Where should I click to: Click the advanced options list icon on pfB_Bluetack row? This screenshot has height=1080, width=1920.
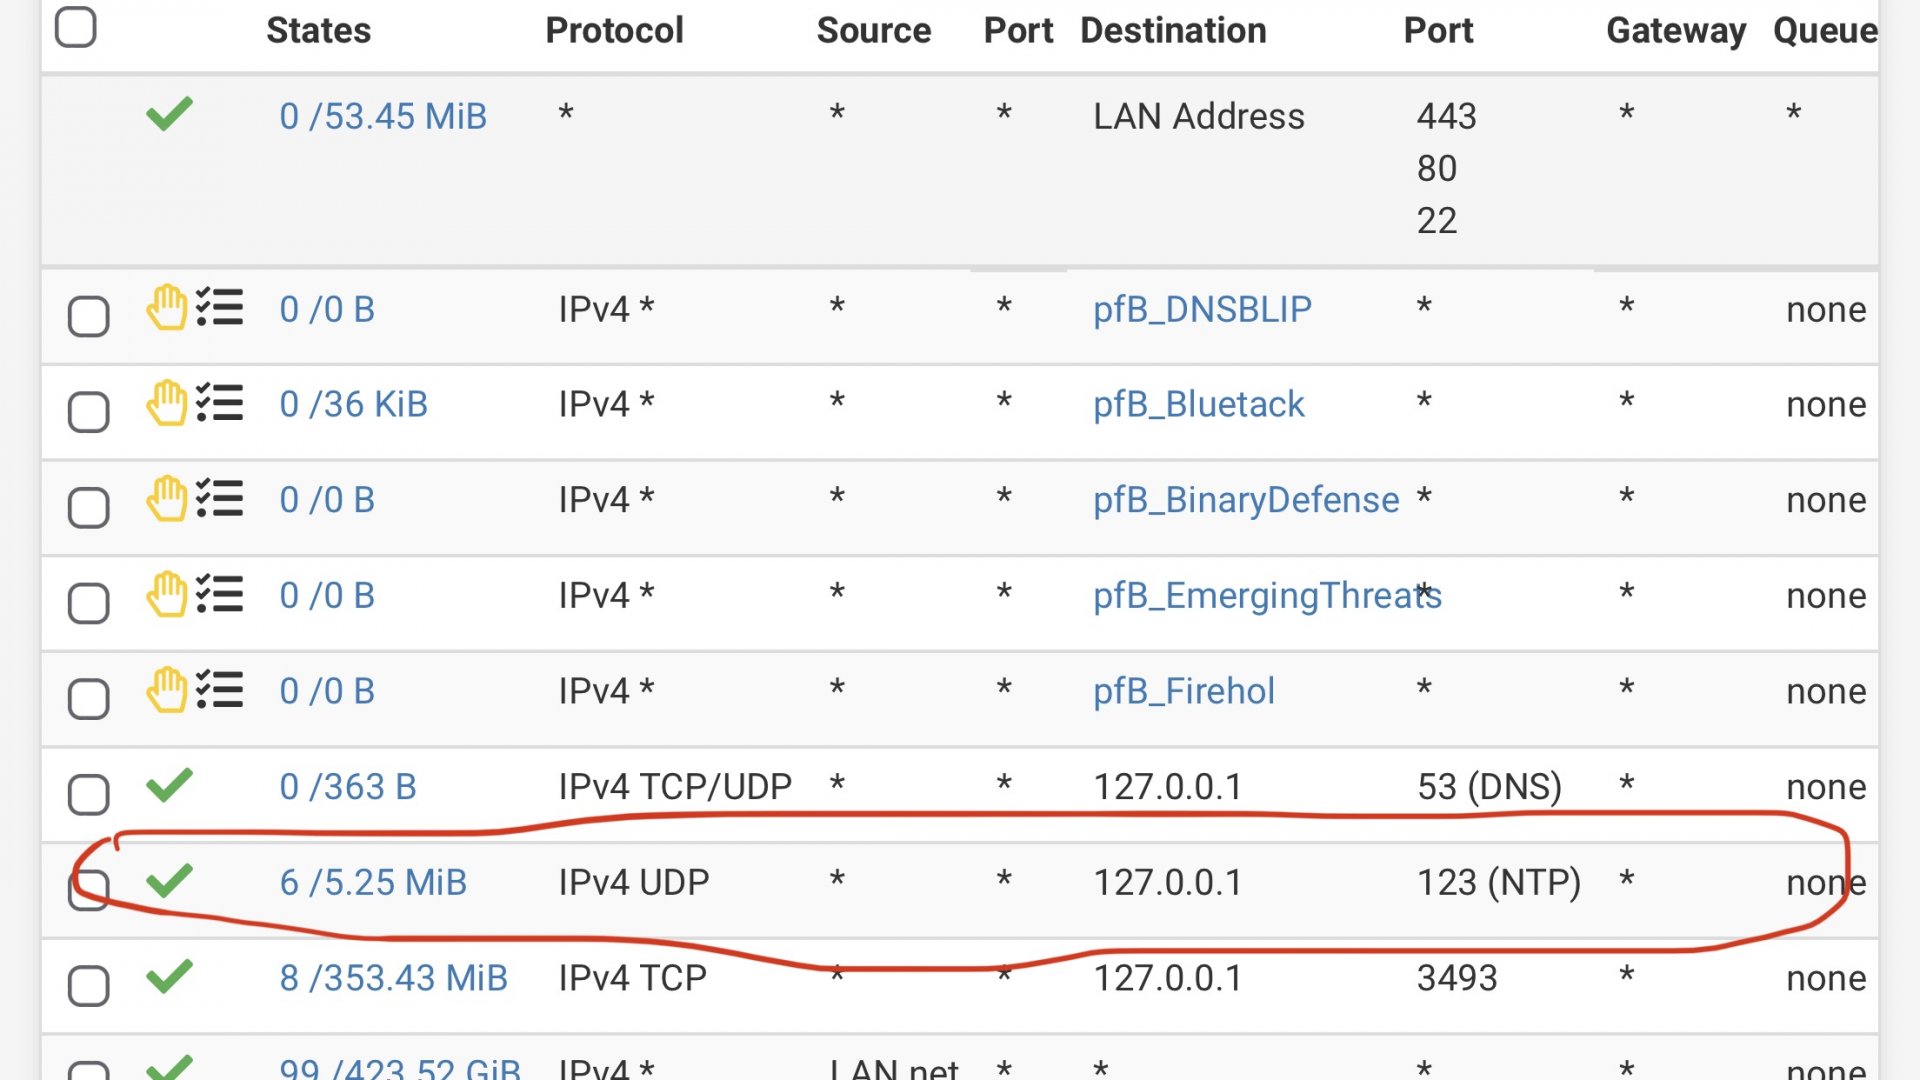tap(219, 403)
